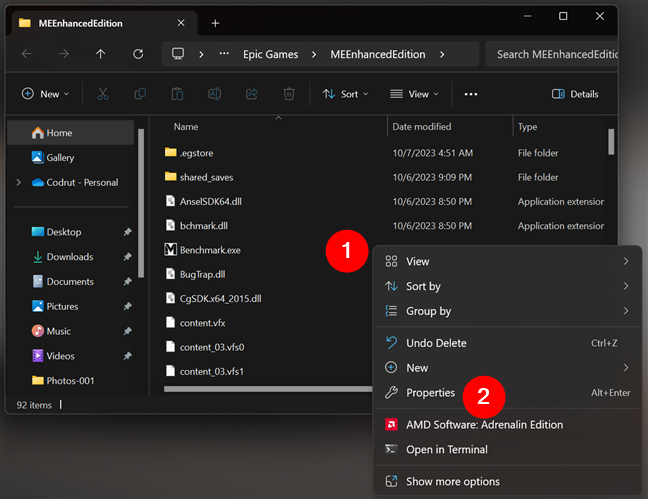Click the Delete trash icon
Image resolution: width=648 pixels, height=499 pixels.
288,94
